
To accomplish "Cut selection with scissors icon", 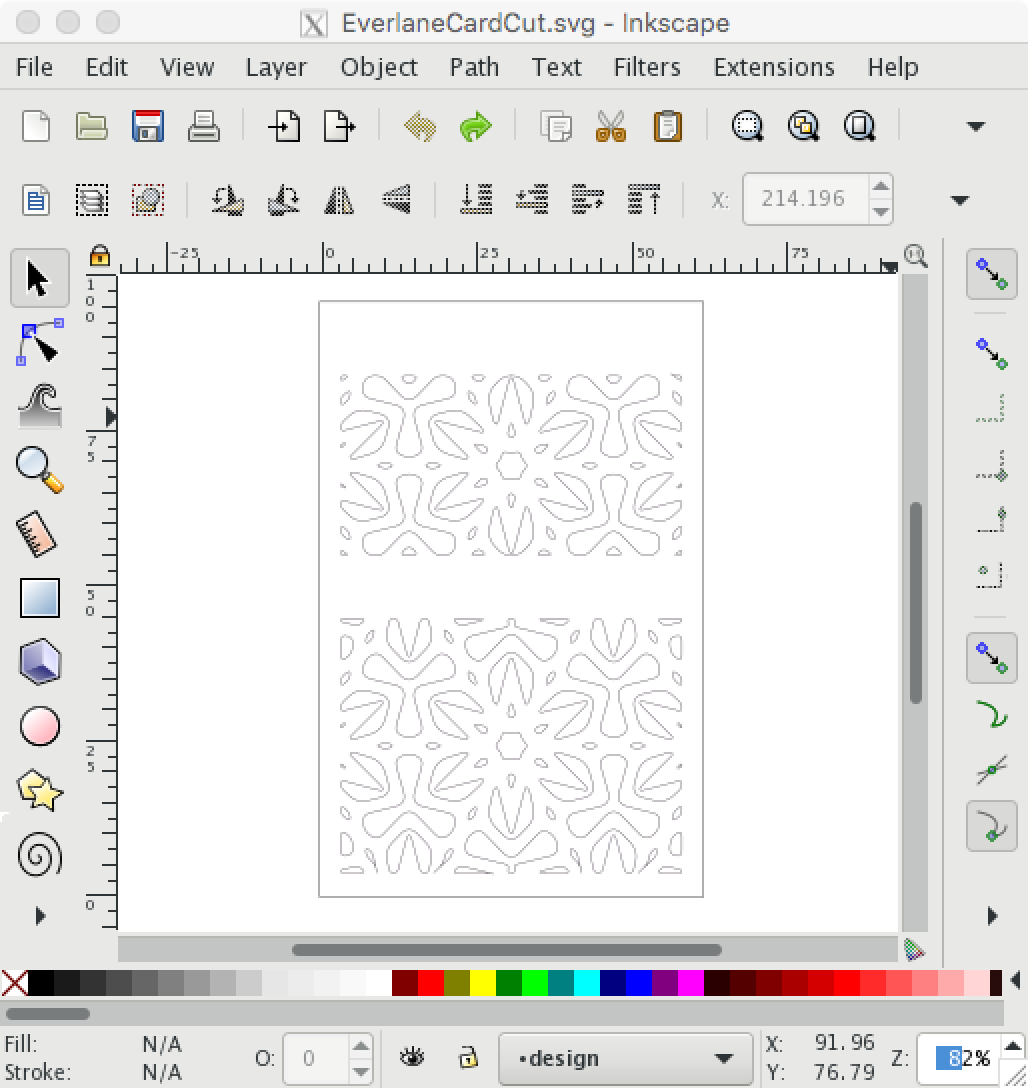I will coord(611,126).
